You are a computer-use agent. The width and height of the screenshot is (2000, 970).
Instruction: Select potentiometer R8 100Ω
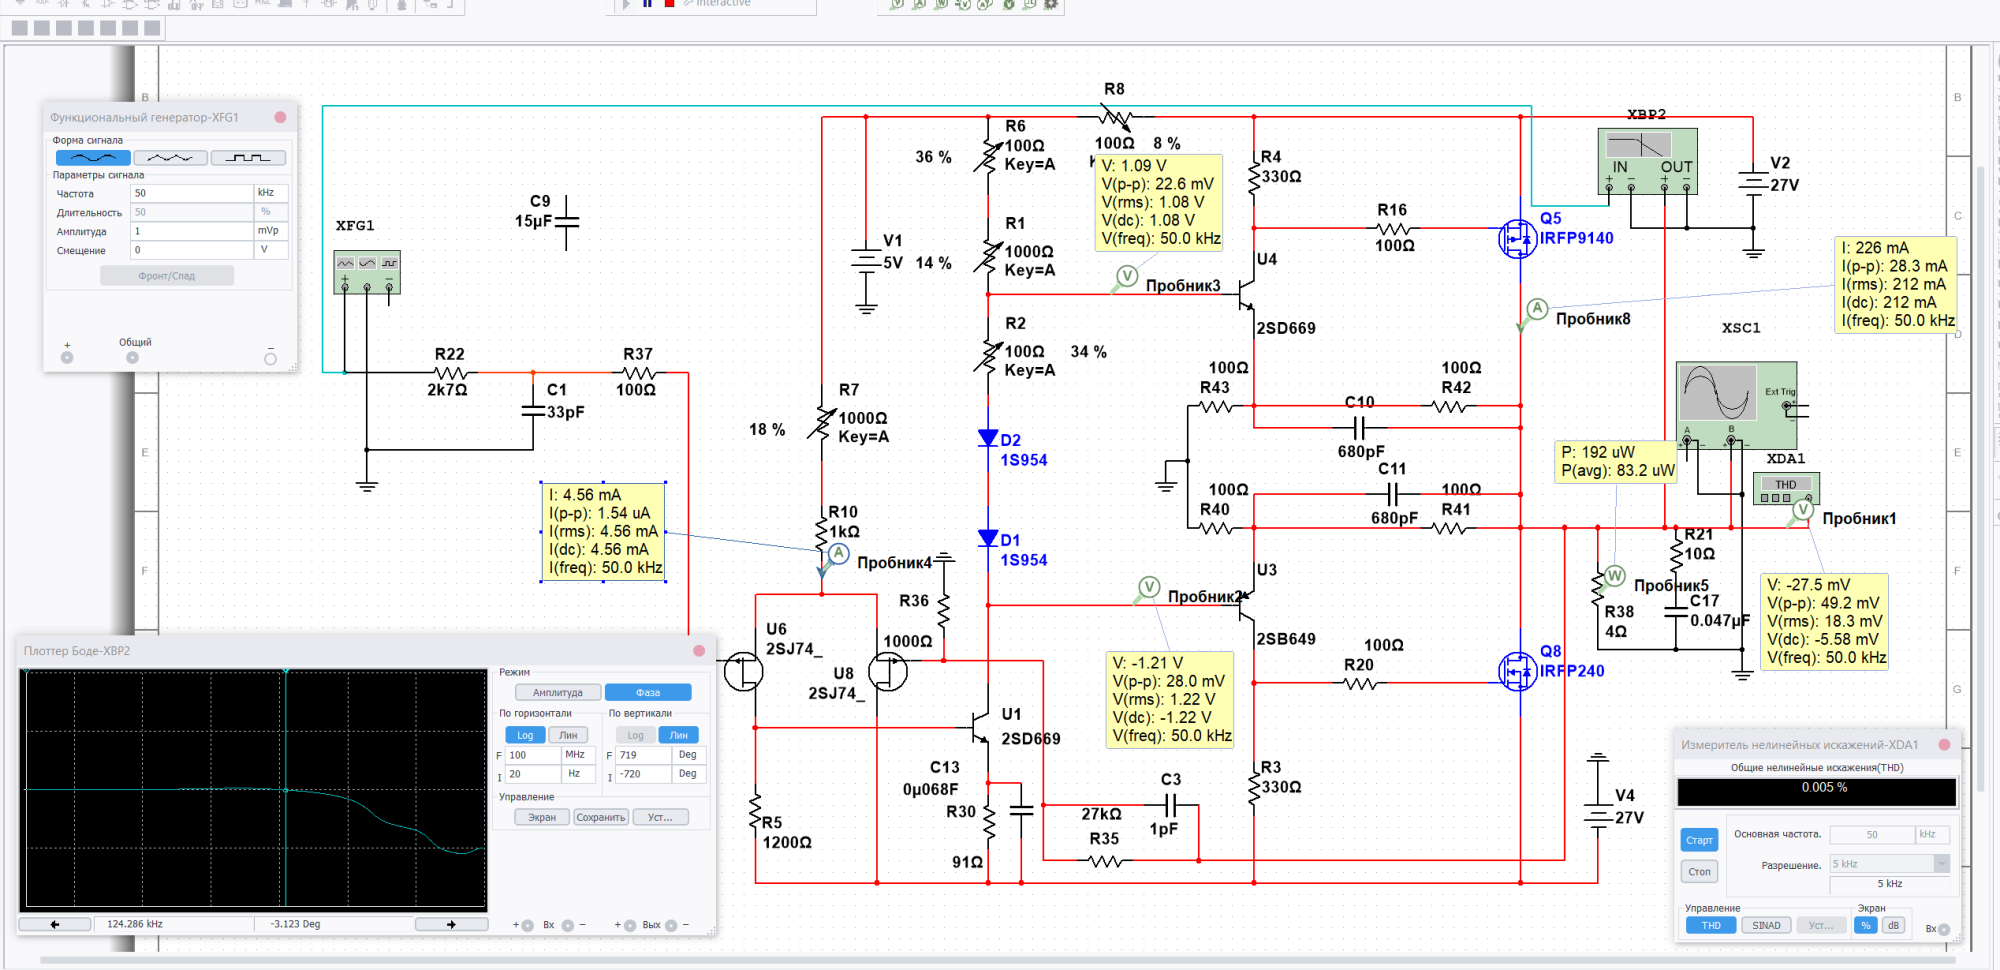click(x=1114, y=117)
